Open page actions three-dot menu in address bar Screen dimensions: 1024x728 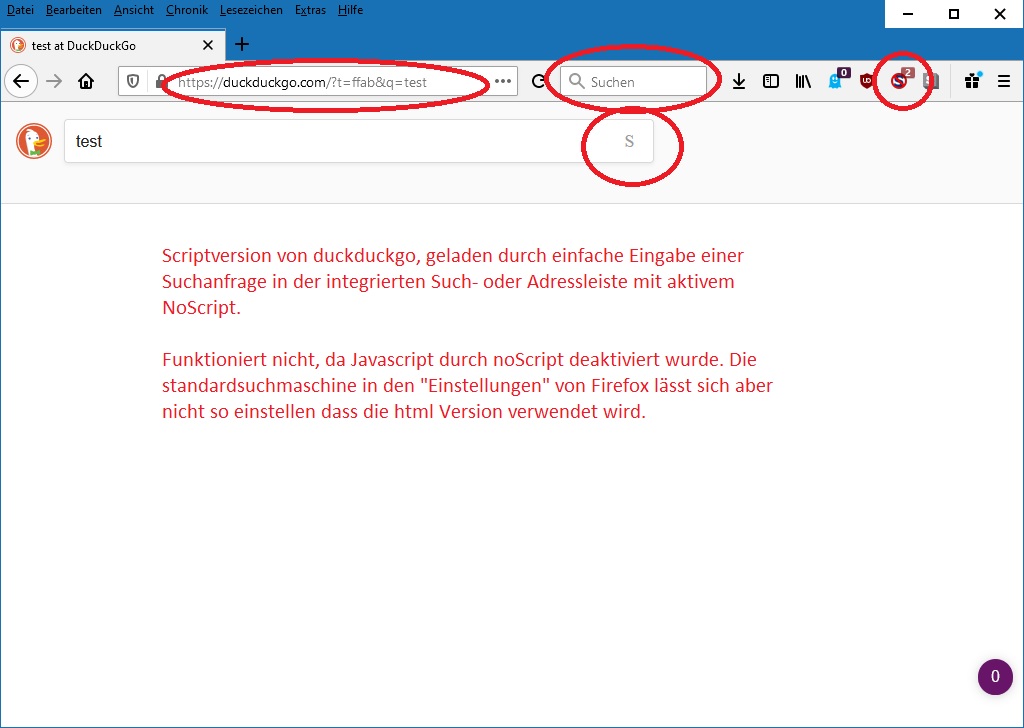point(503,82)
